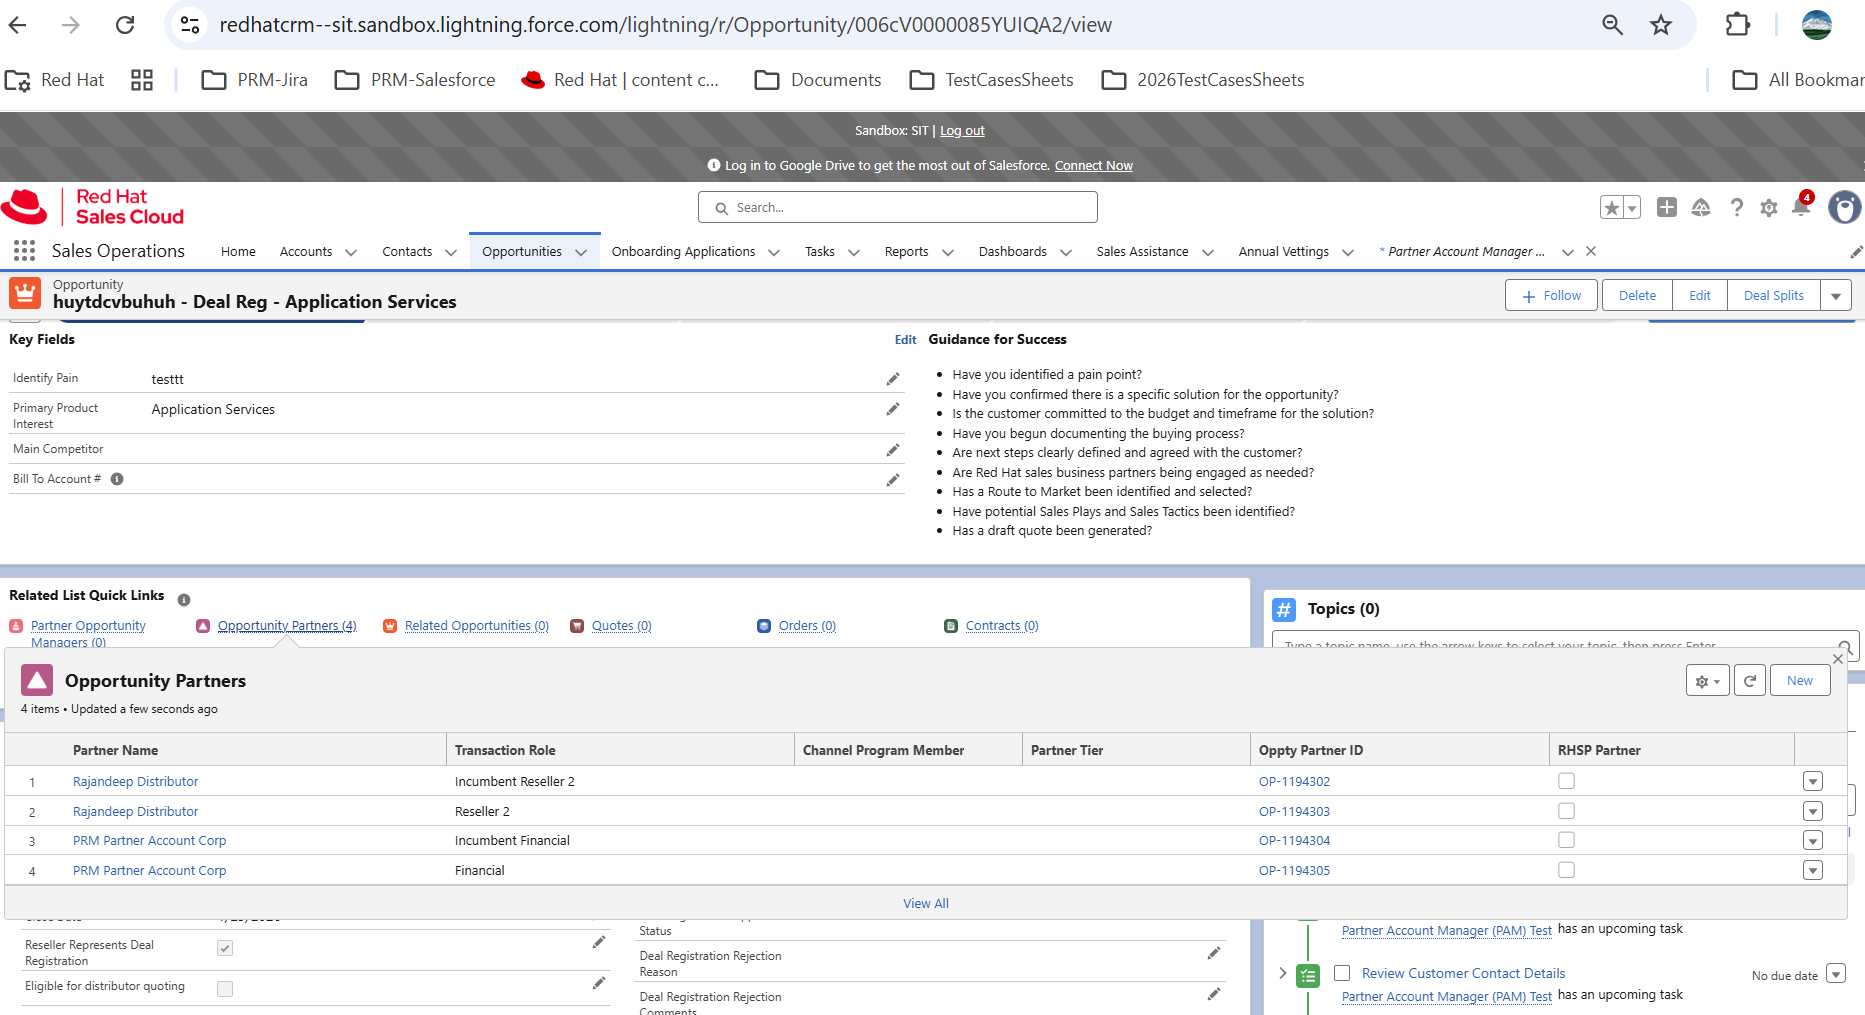This screenshot has height=1015, width=1865.
Task: Open the Reports navigation tab
Action: coord(906,252)
